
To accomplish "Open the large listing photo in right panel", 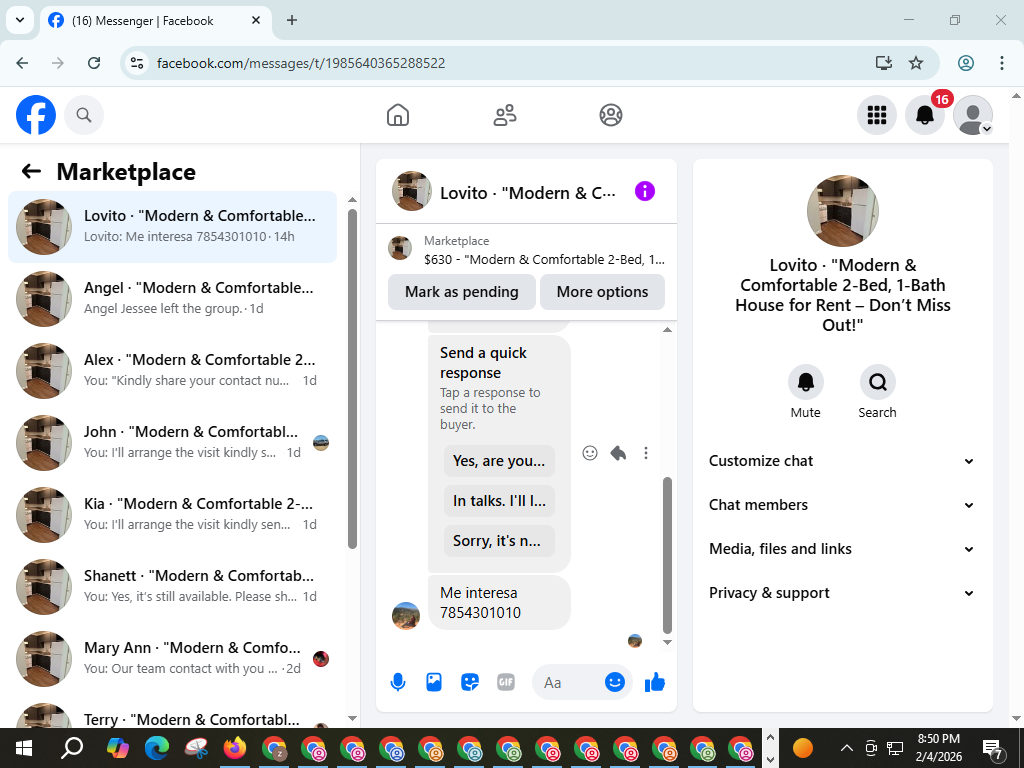I will [x=842, y=211].
